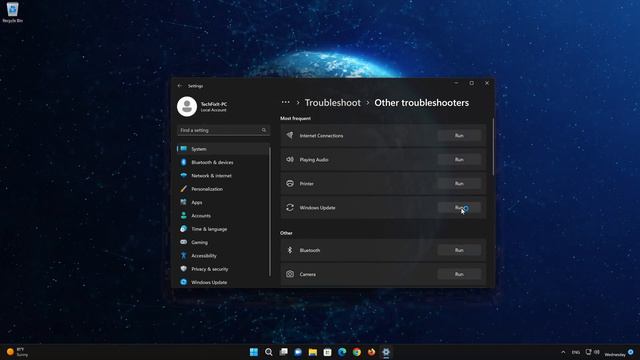The height and width of the screenshot is (360, 640).
Task: Open Windows Update in the sidebar
Action: [x=223, y=282]
